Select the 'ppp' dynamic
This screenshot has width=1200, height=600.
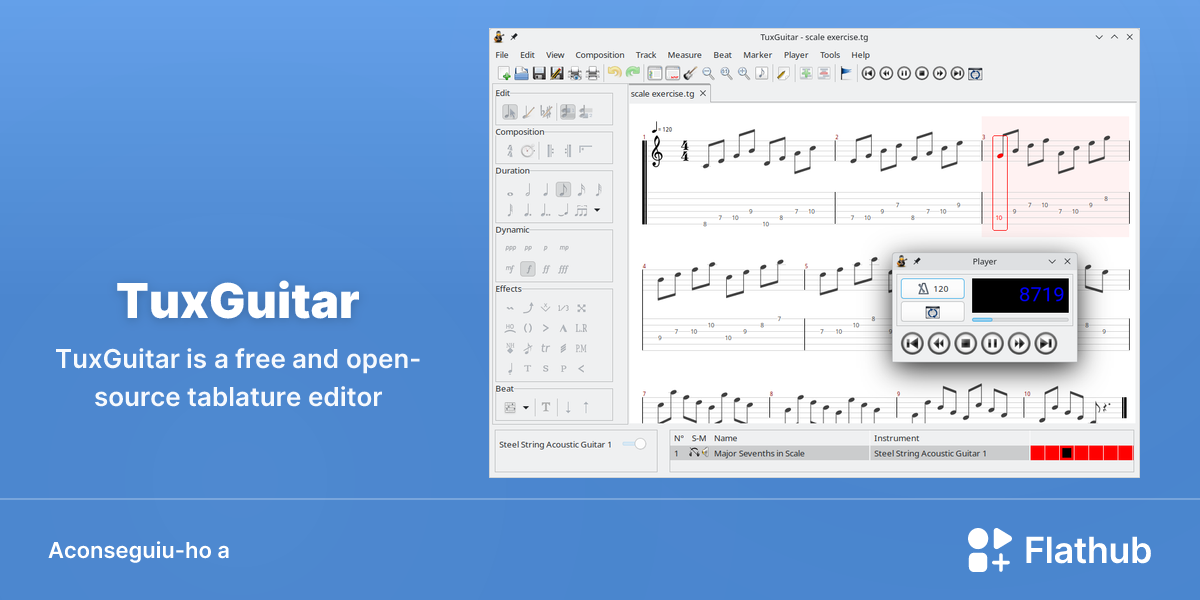pos(510,248)
